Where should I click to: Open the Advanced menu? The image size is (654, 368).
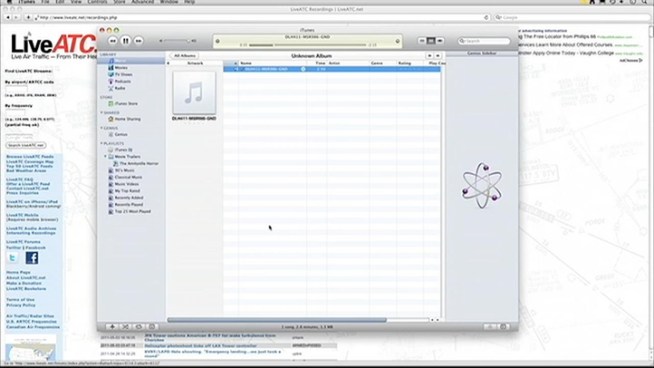[143, 2]
